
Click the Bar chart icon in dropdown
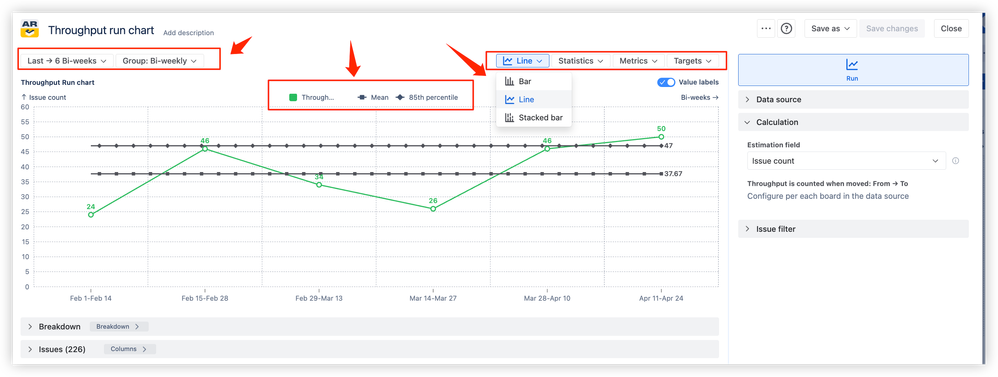click(509, 82)
